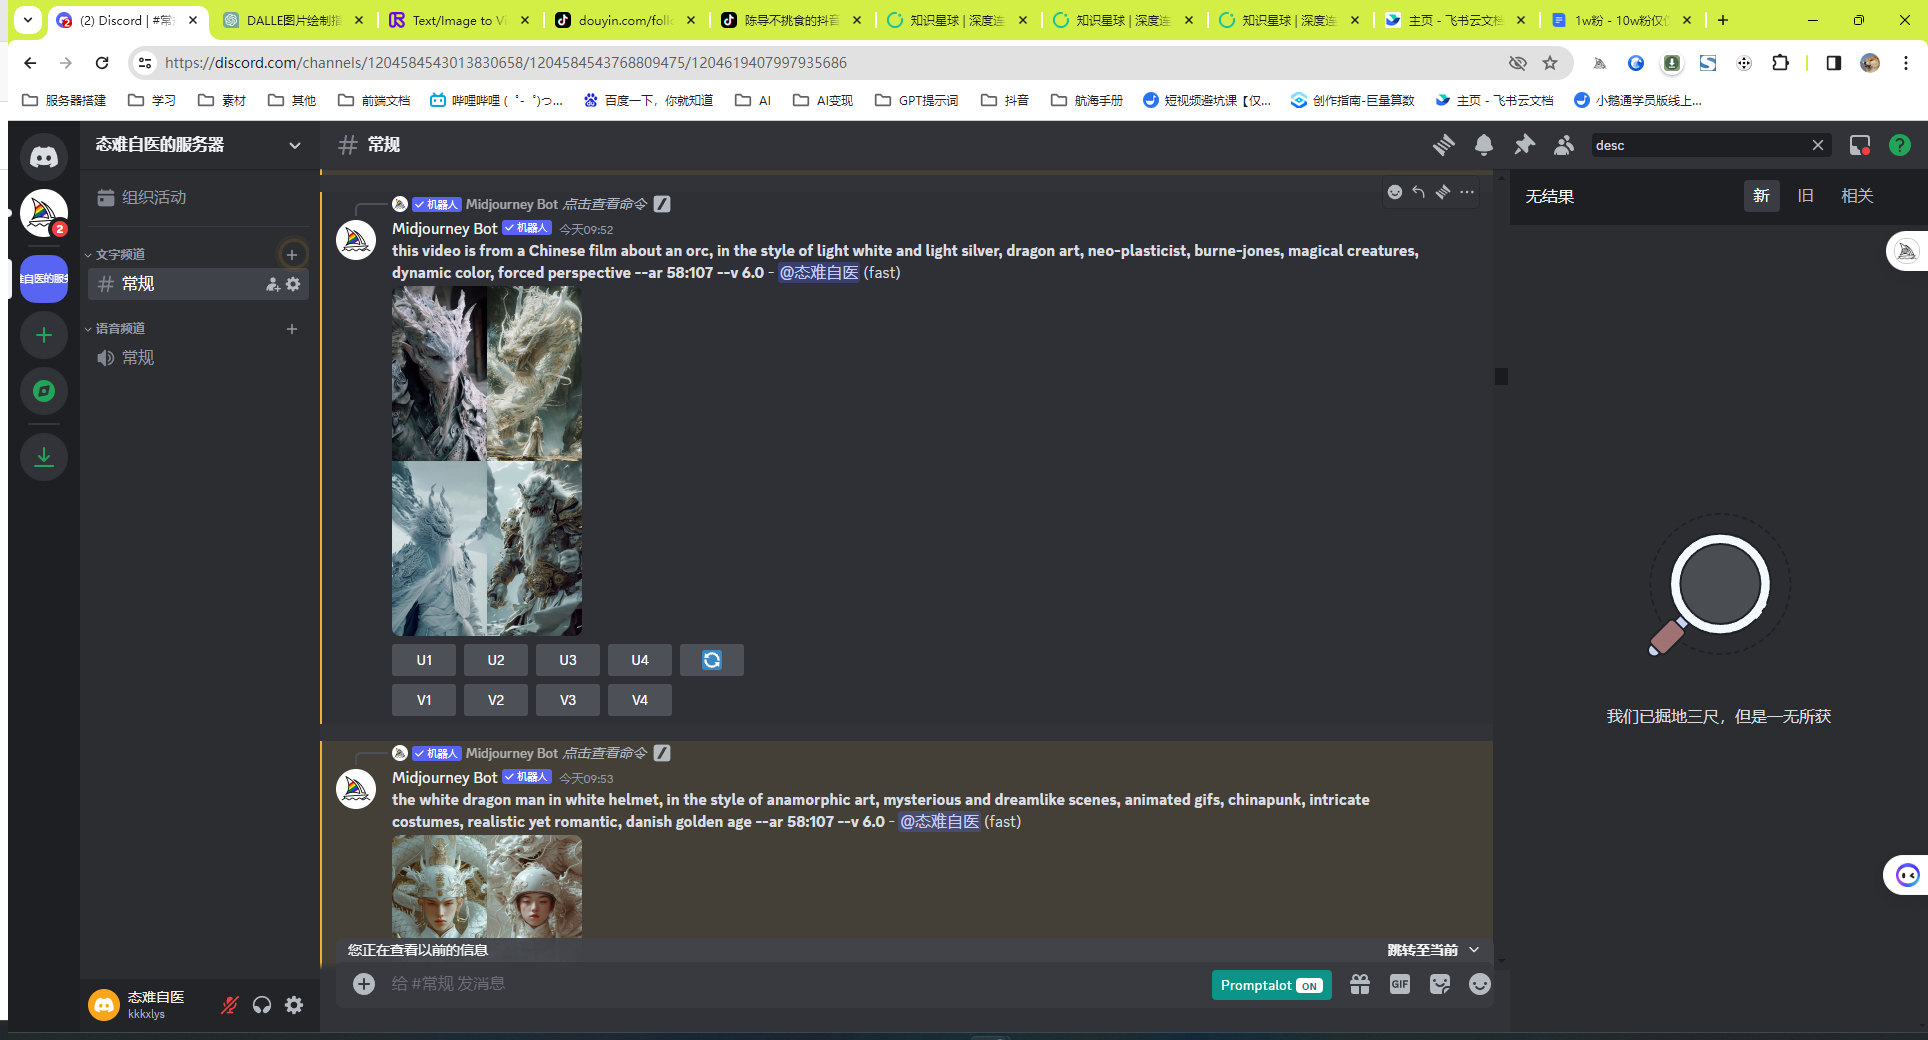The height and width of the screenshot is (1040, 1928).
Task: Click the attachment plus button in message bar
Action: coord(364,984)
